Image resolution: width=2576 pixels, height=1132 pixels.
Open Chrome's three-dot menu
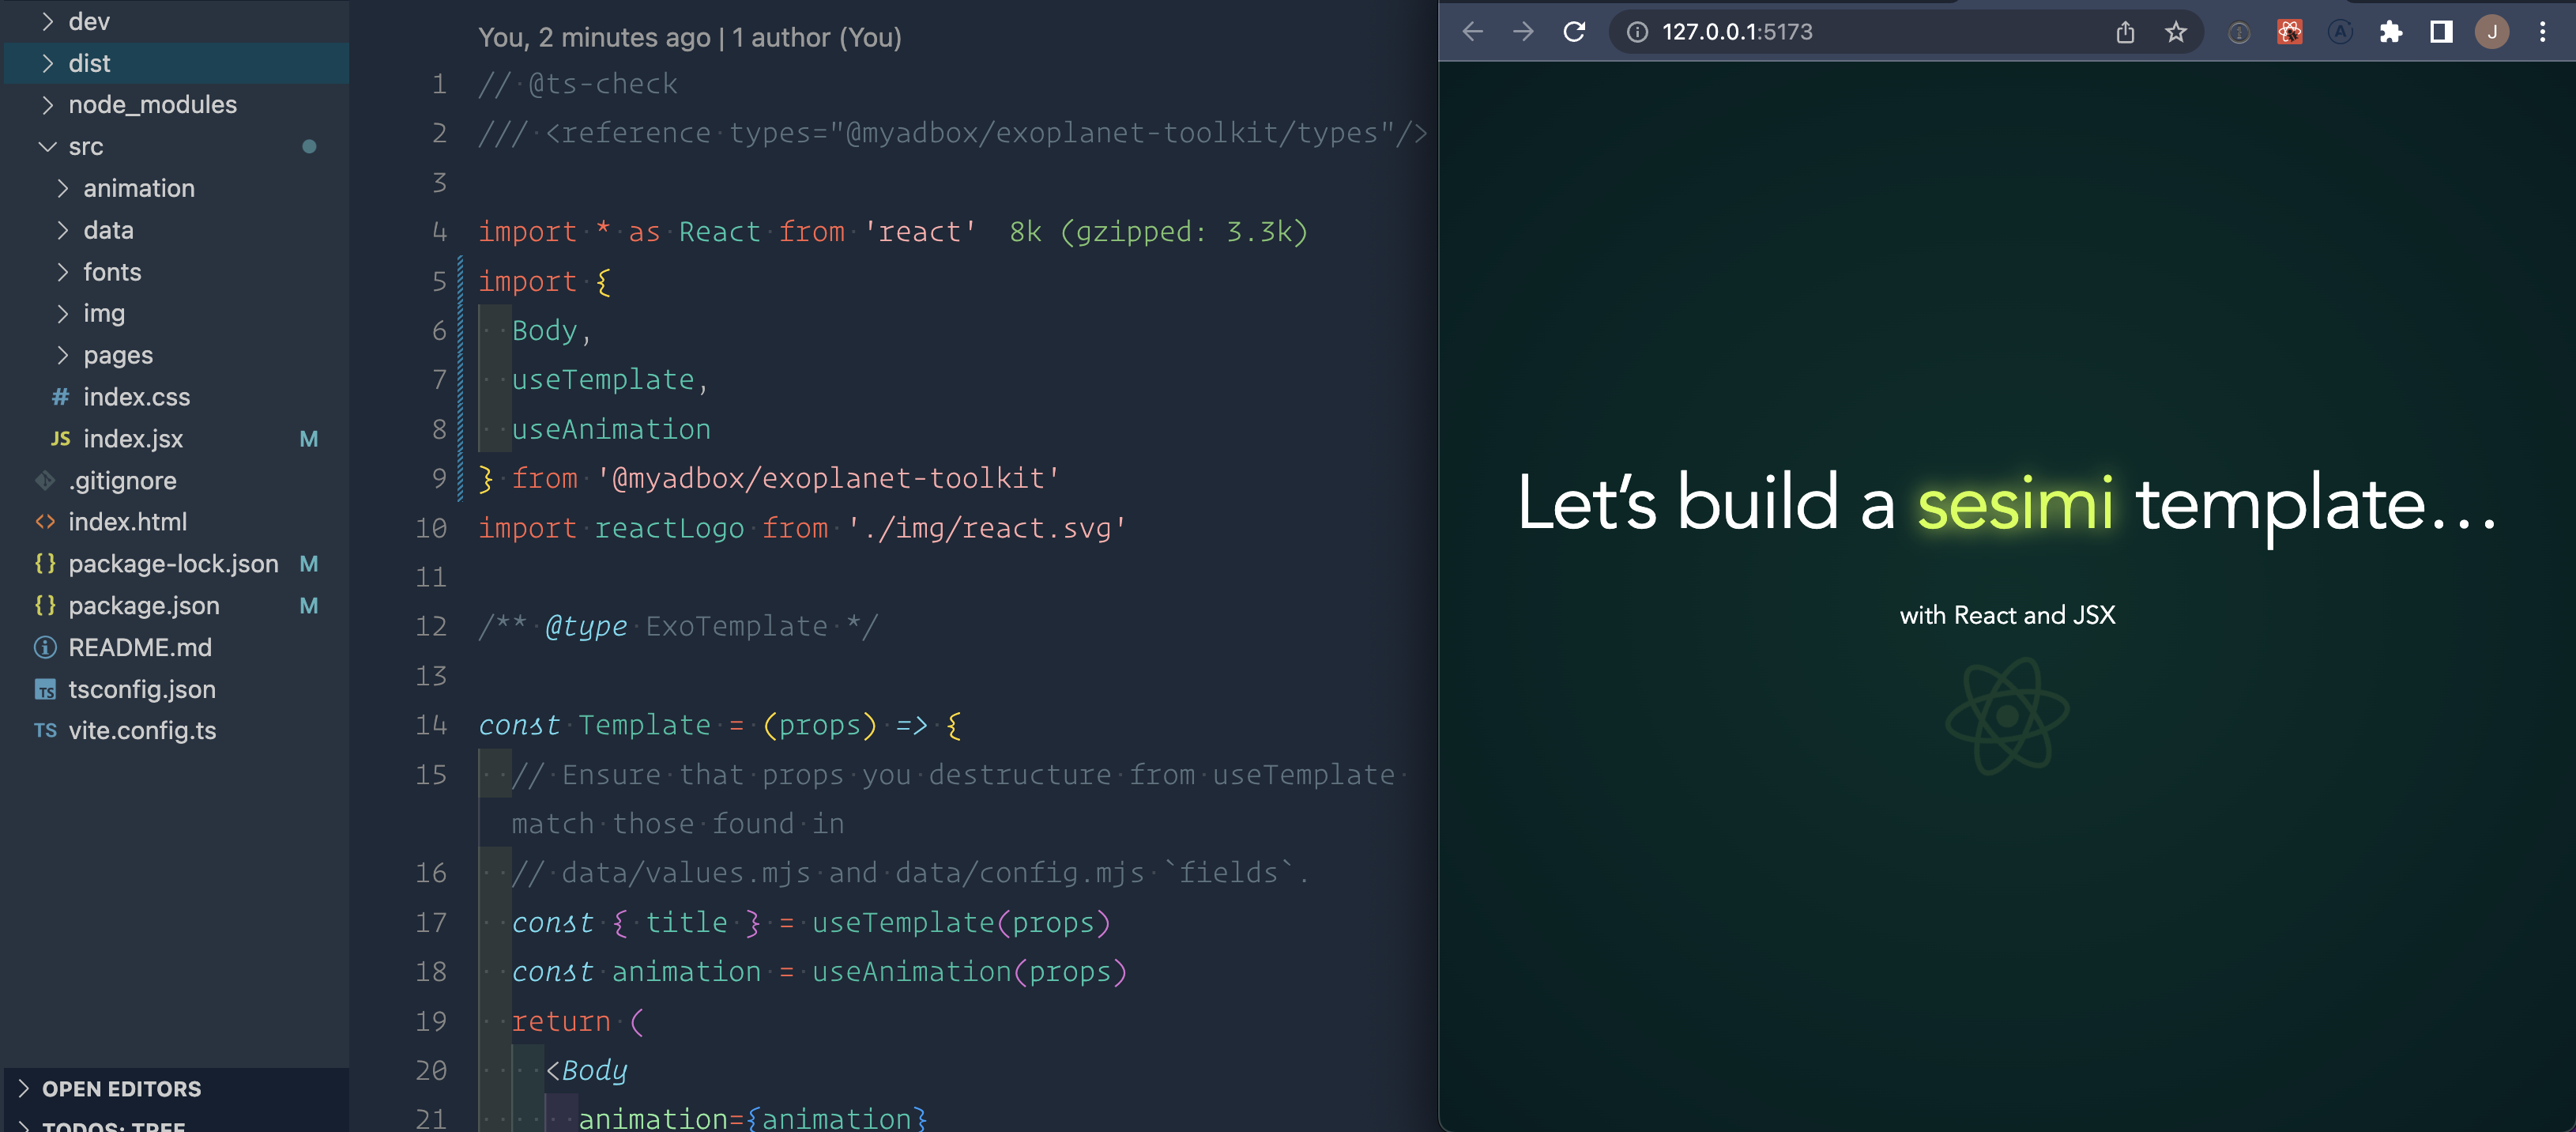[2542, 32]
